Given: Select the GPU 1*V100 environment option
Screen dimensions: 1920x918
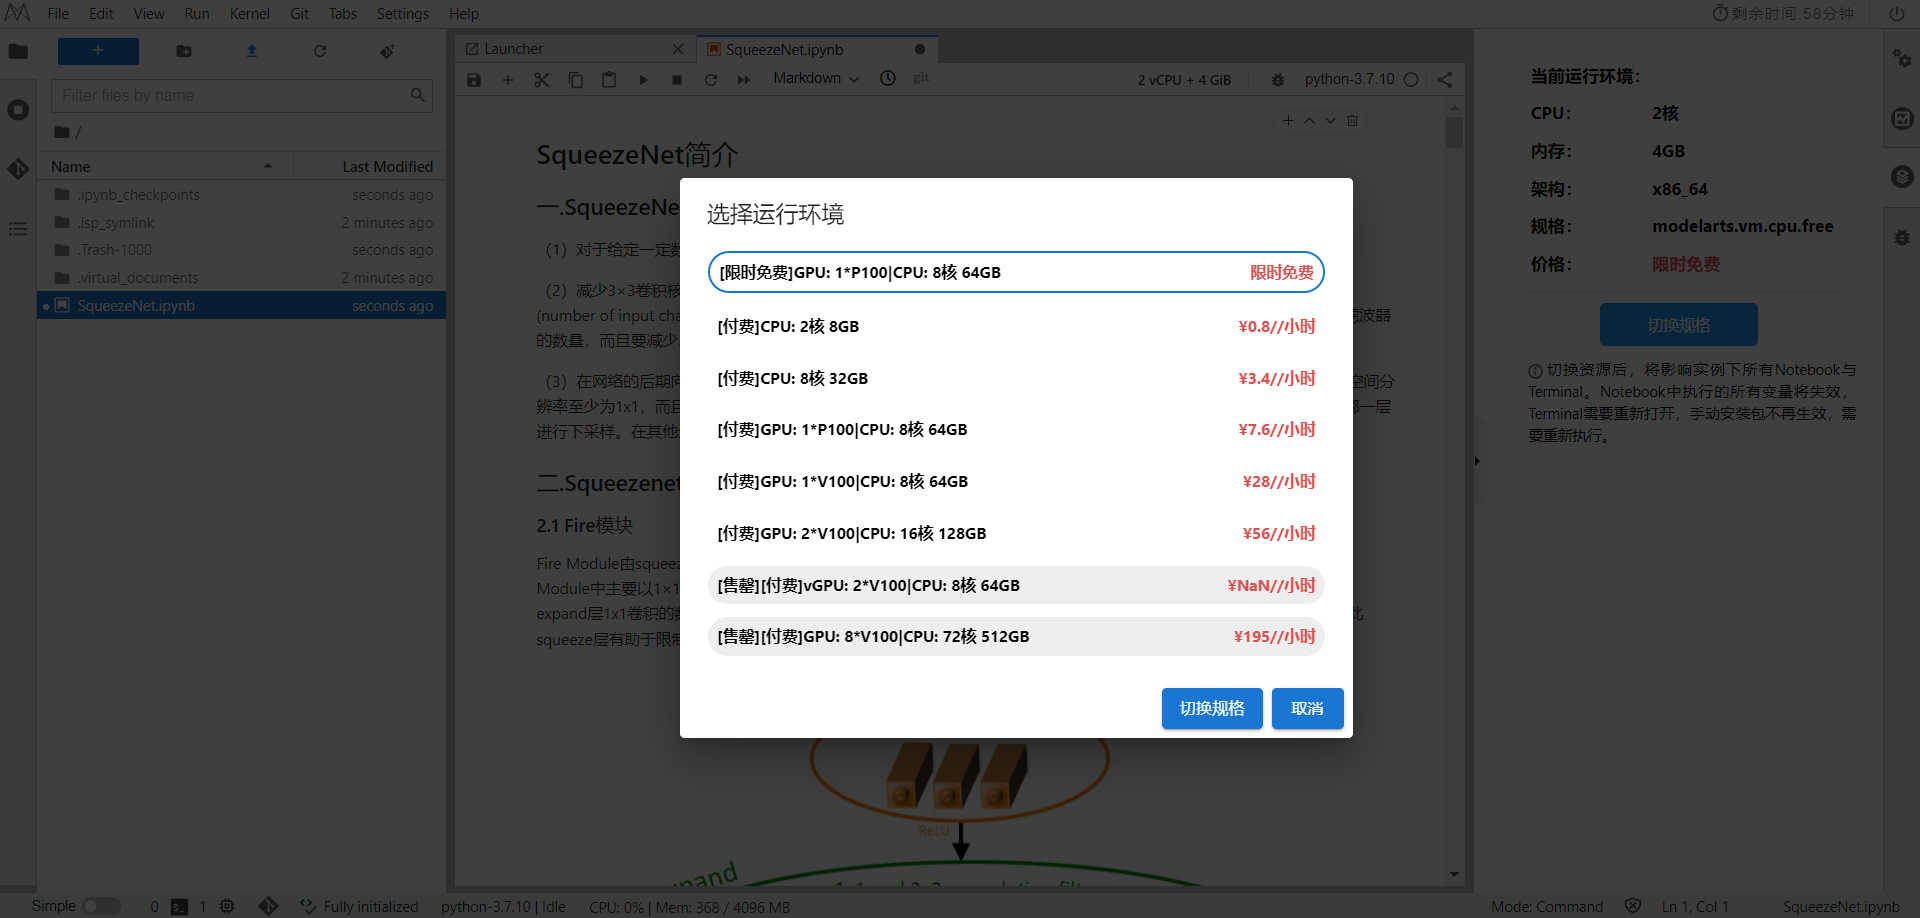Looking at the screenshot, I should pyautogui.click(x=1016, y=481).
